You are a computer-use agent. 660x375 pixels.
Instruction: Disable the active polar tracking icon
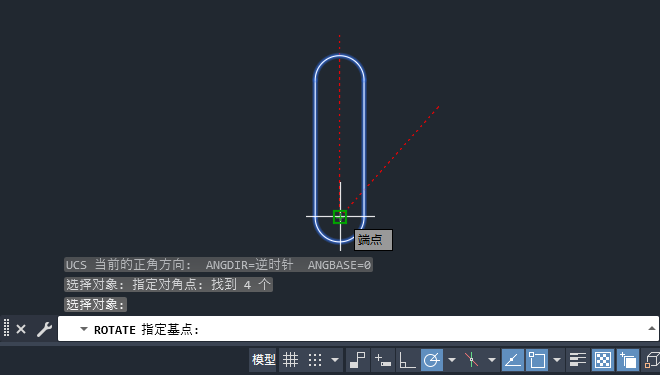point(432,360)
